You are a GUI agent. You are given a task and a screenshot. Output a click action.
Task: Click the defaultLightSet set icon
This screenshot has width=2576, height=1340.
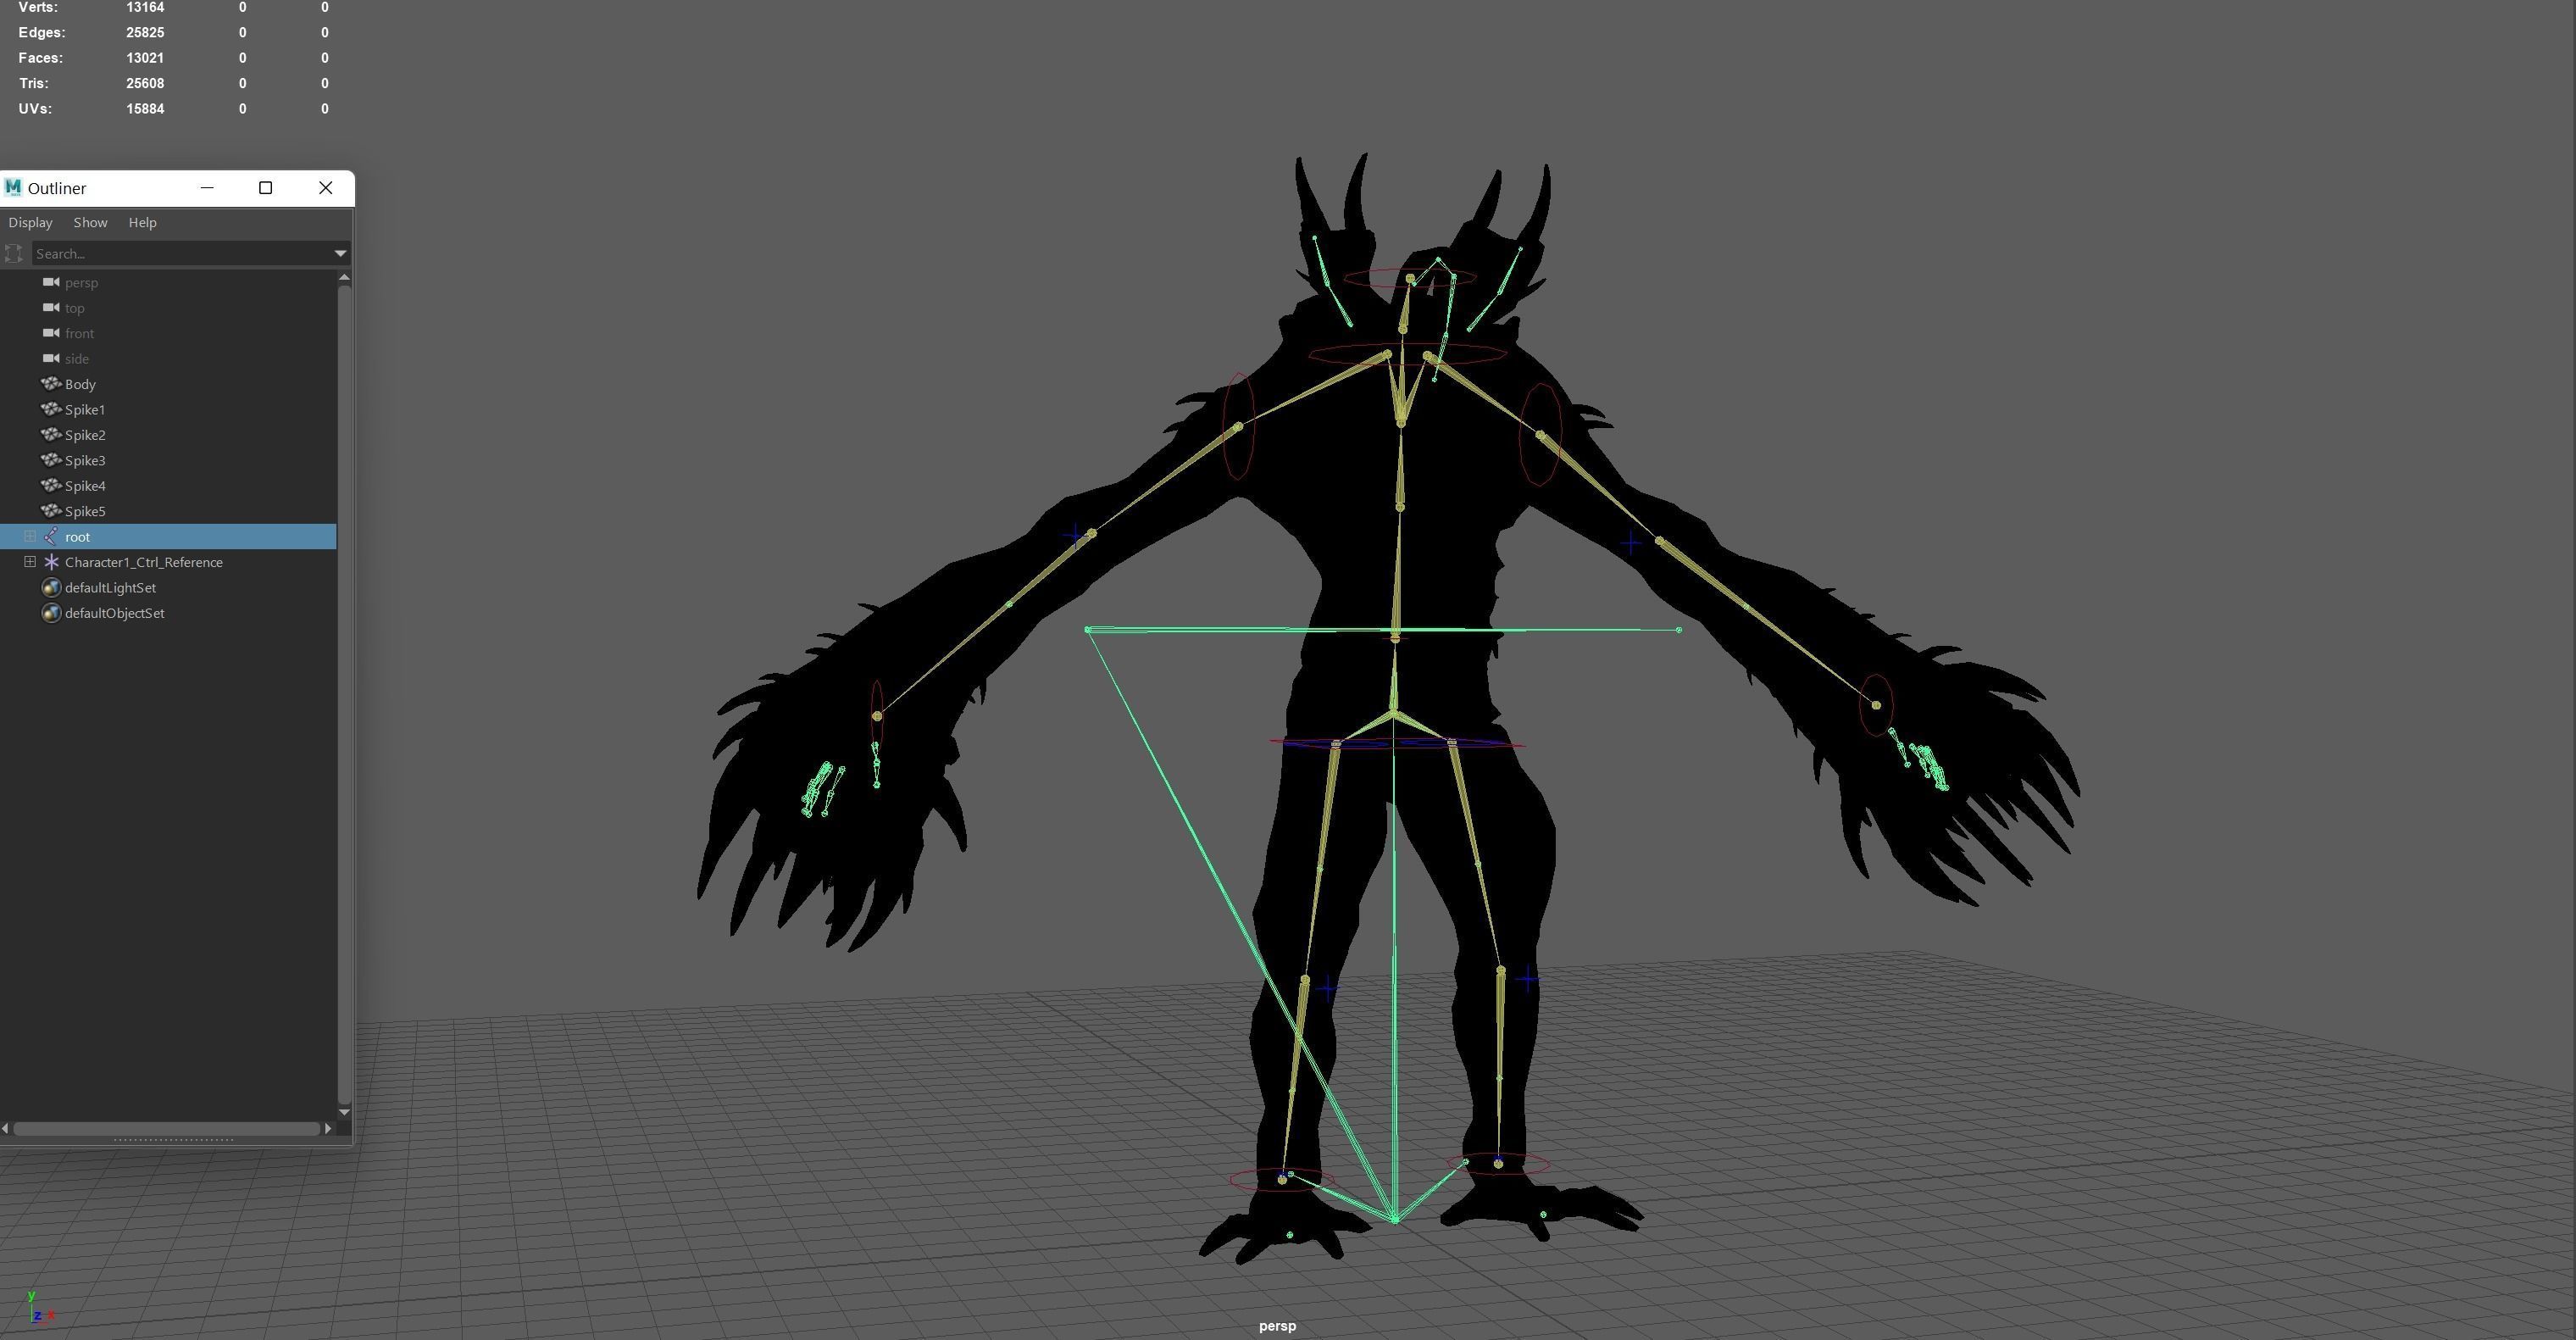coord(51,588)
